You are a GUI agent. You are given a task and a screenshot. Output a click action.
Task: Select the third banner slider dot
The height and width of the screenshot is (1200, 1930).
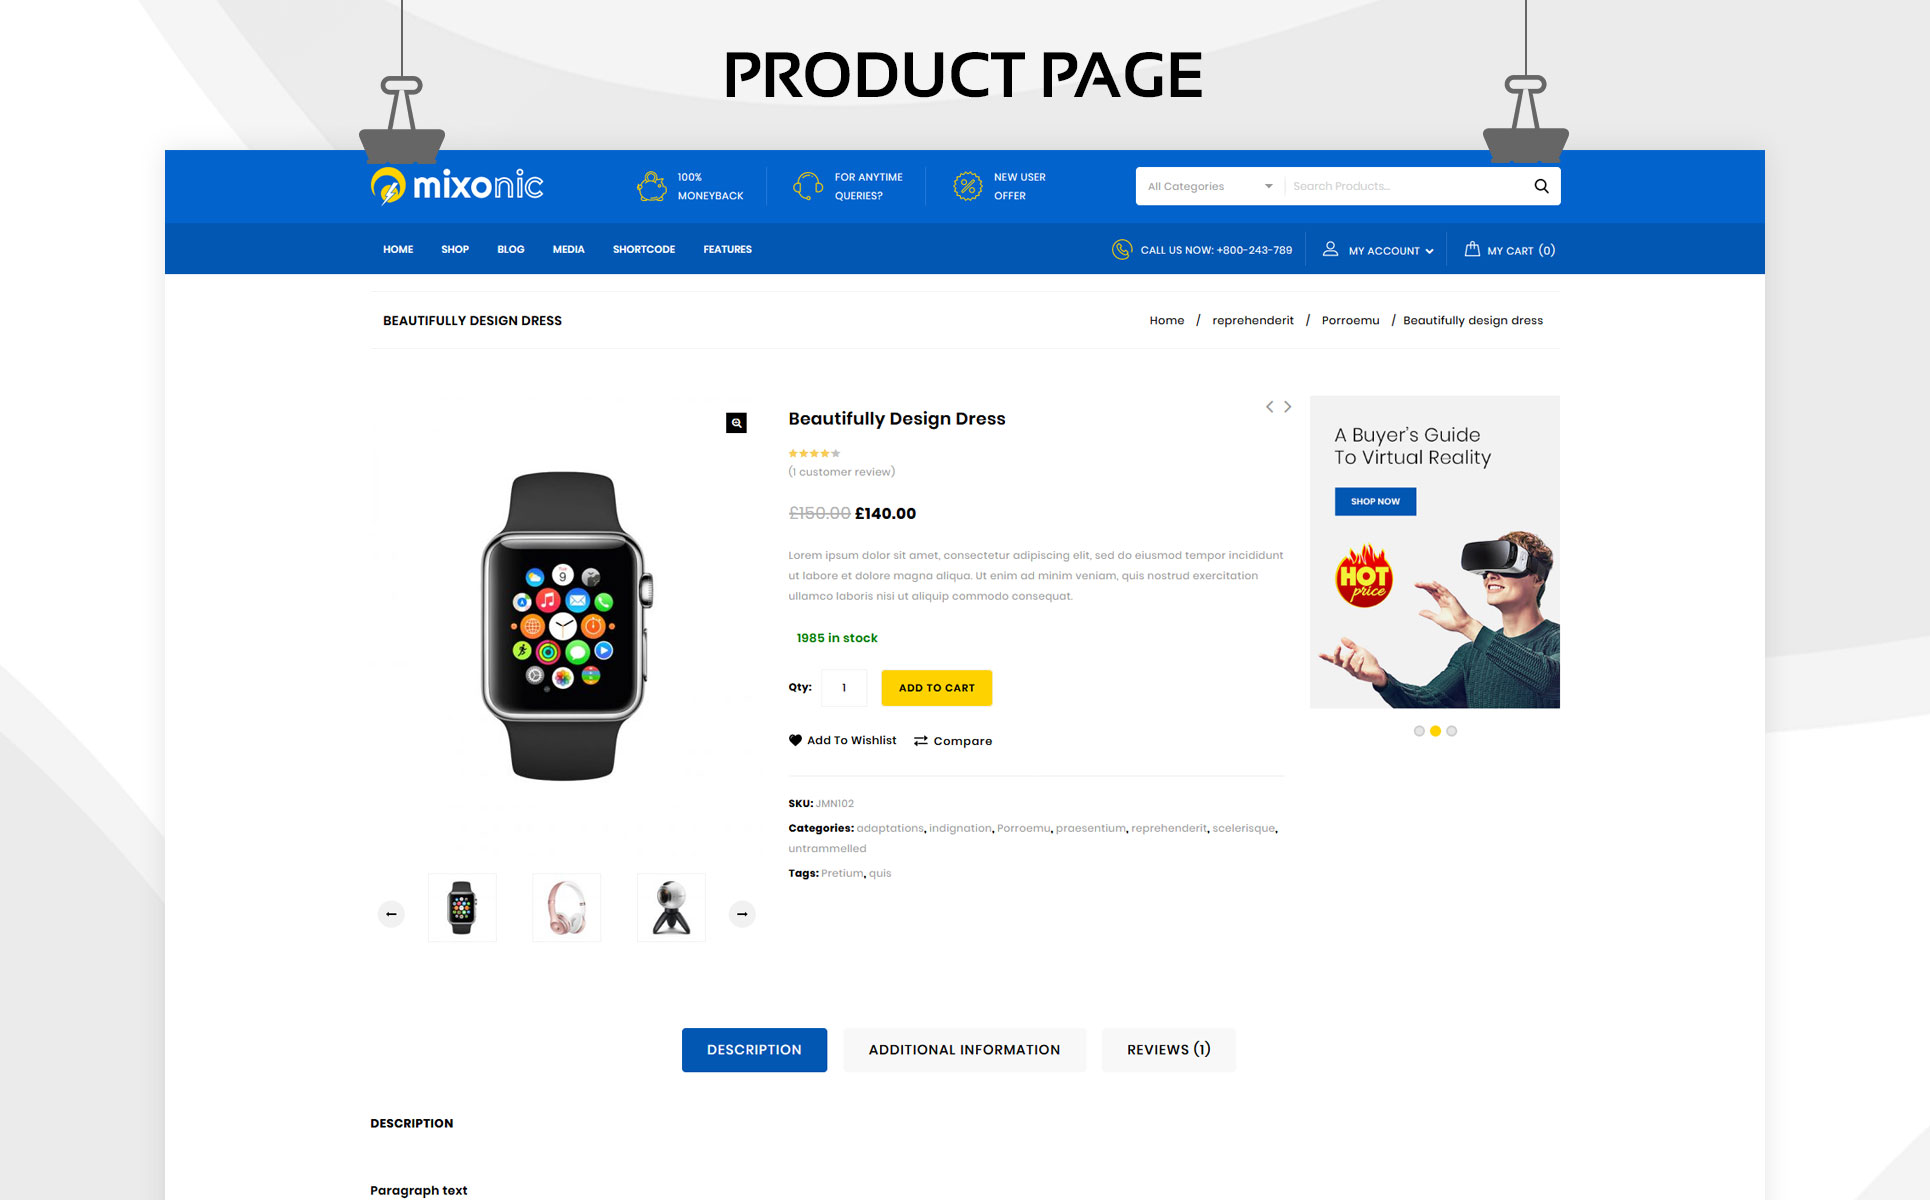tap(1451, 731)
